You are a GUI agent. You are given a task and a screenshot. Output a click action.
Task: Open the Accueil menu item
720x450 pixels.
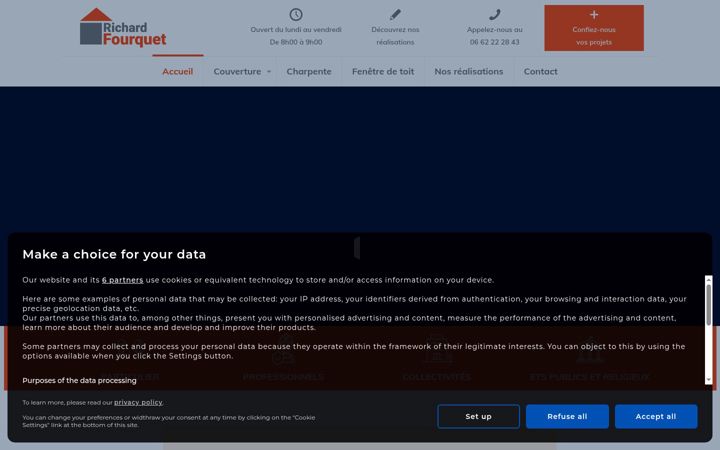pyautogui.click(x=178, y=72)
